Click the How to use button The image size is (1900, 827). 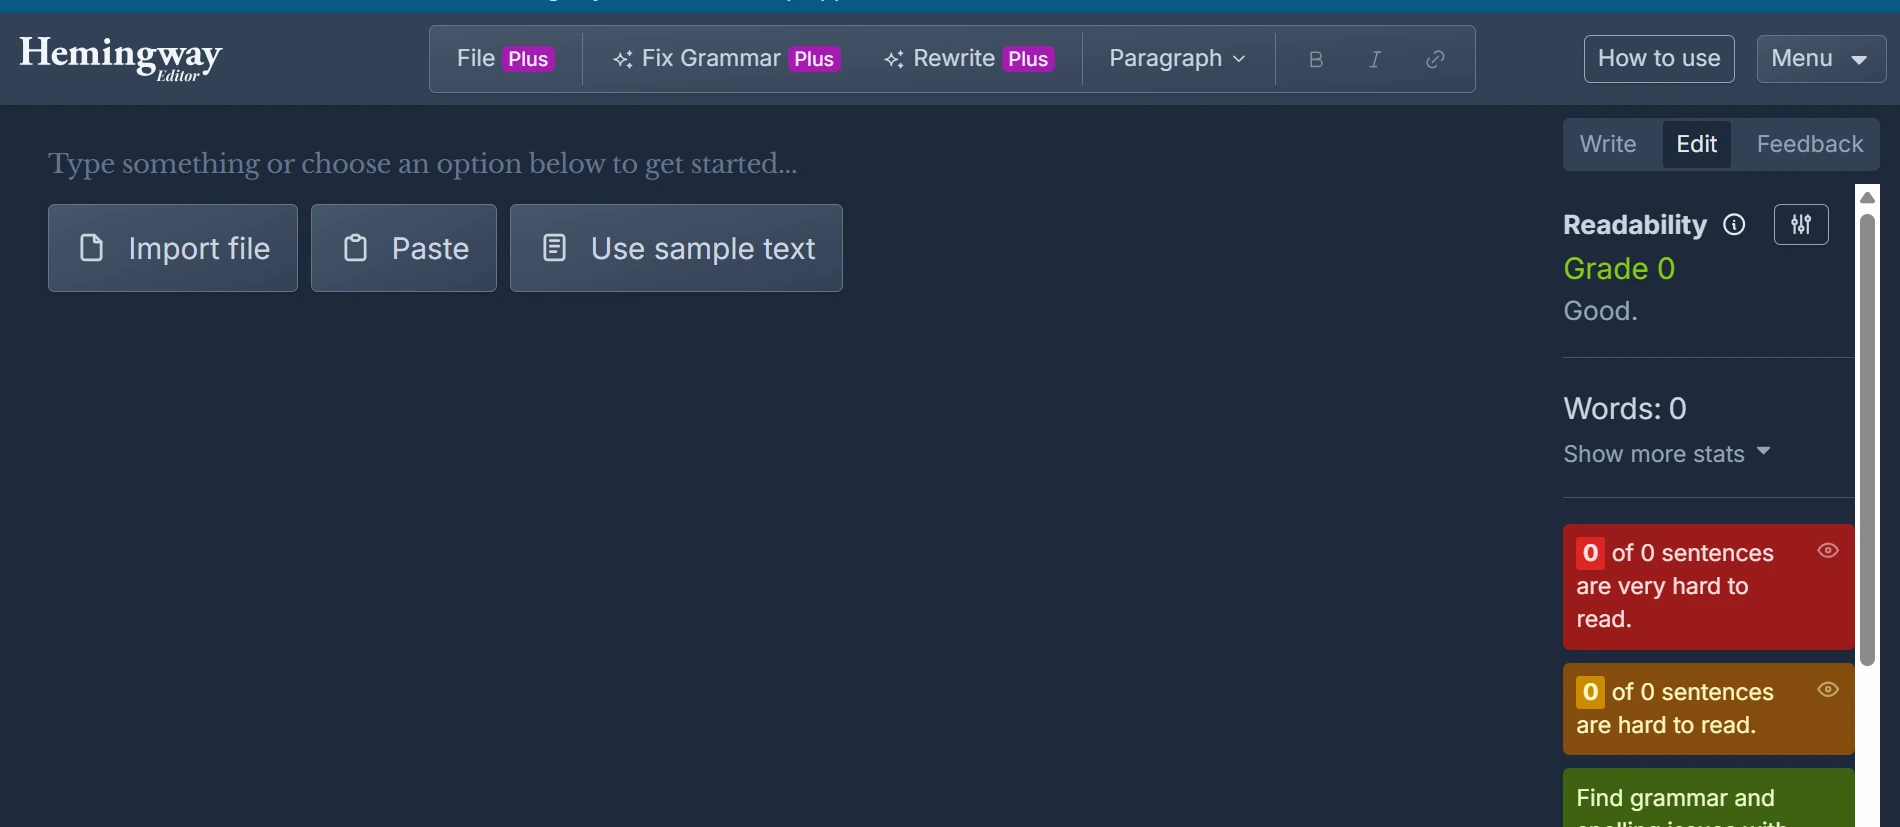[x=1657, y=58]
